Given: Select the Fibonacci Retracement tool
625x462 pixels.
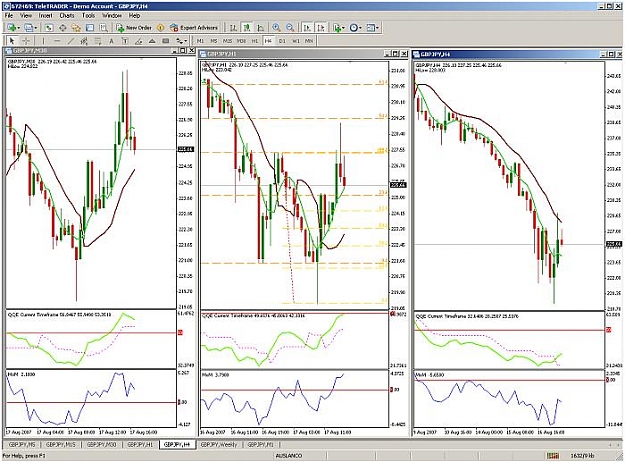Looking at the screenshot, I should [x=98, y=41].
